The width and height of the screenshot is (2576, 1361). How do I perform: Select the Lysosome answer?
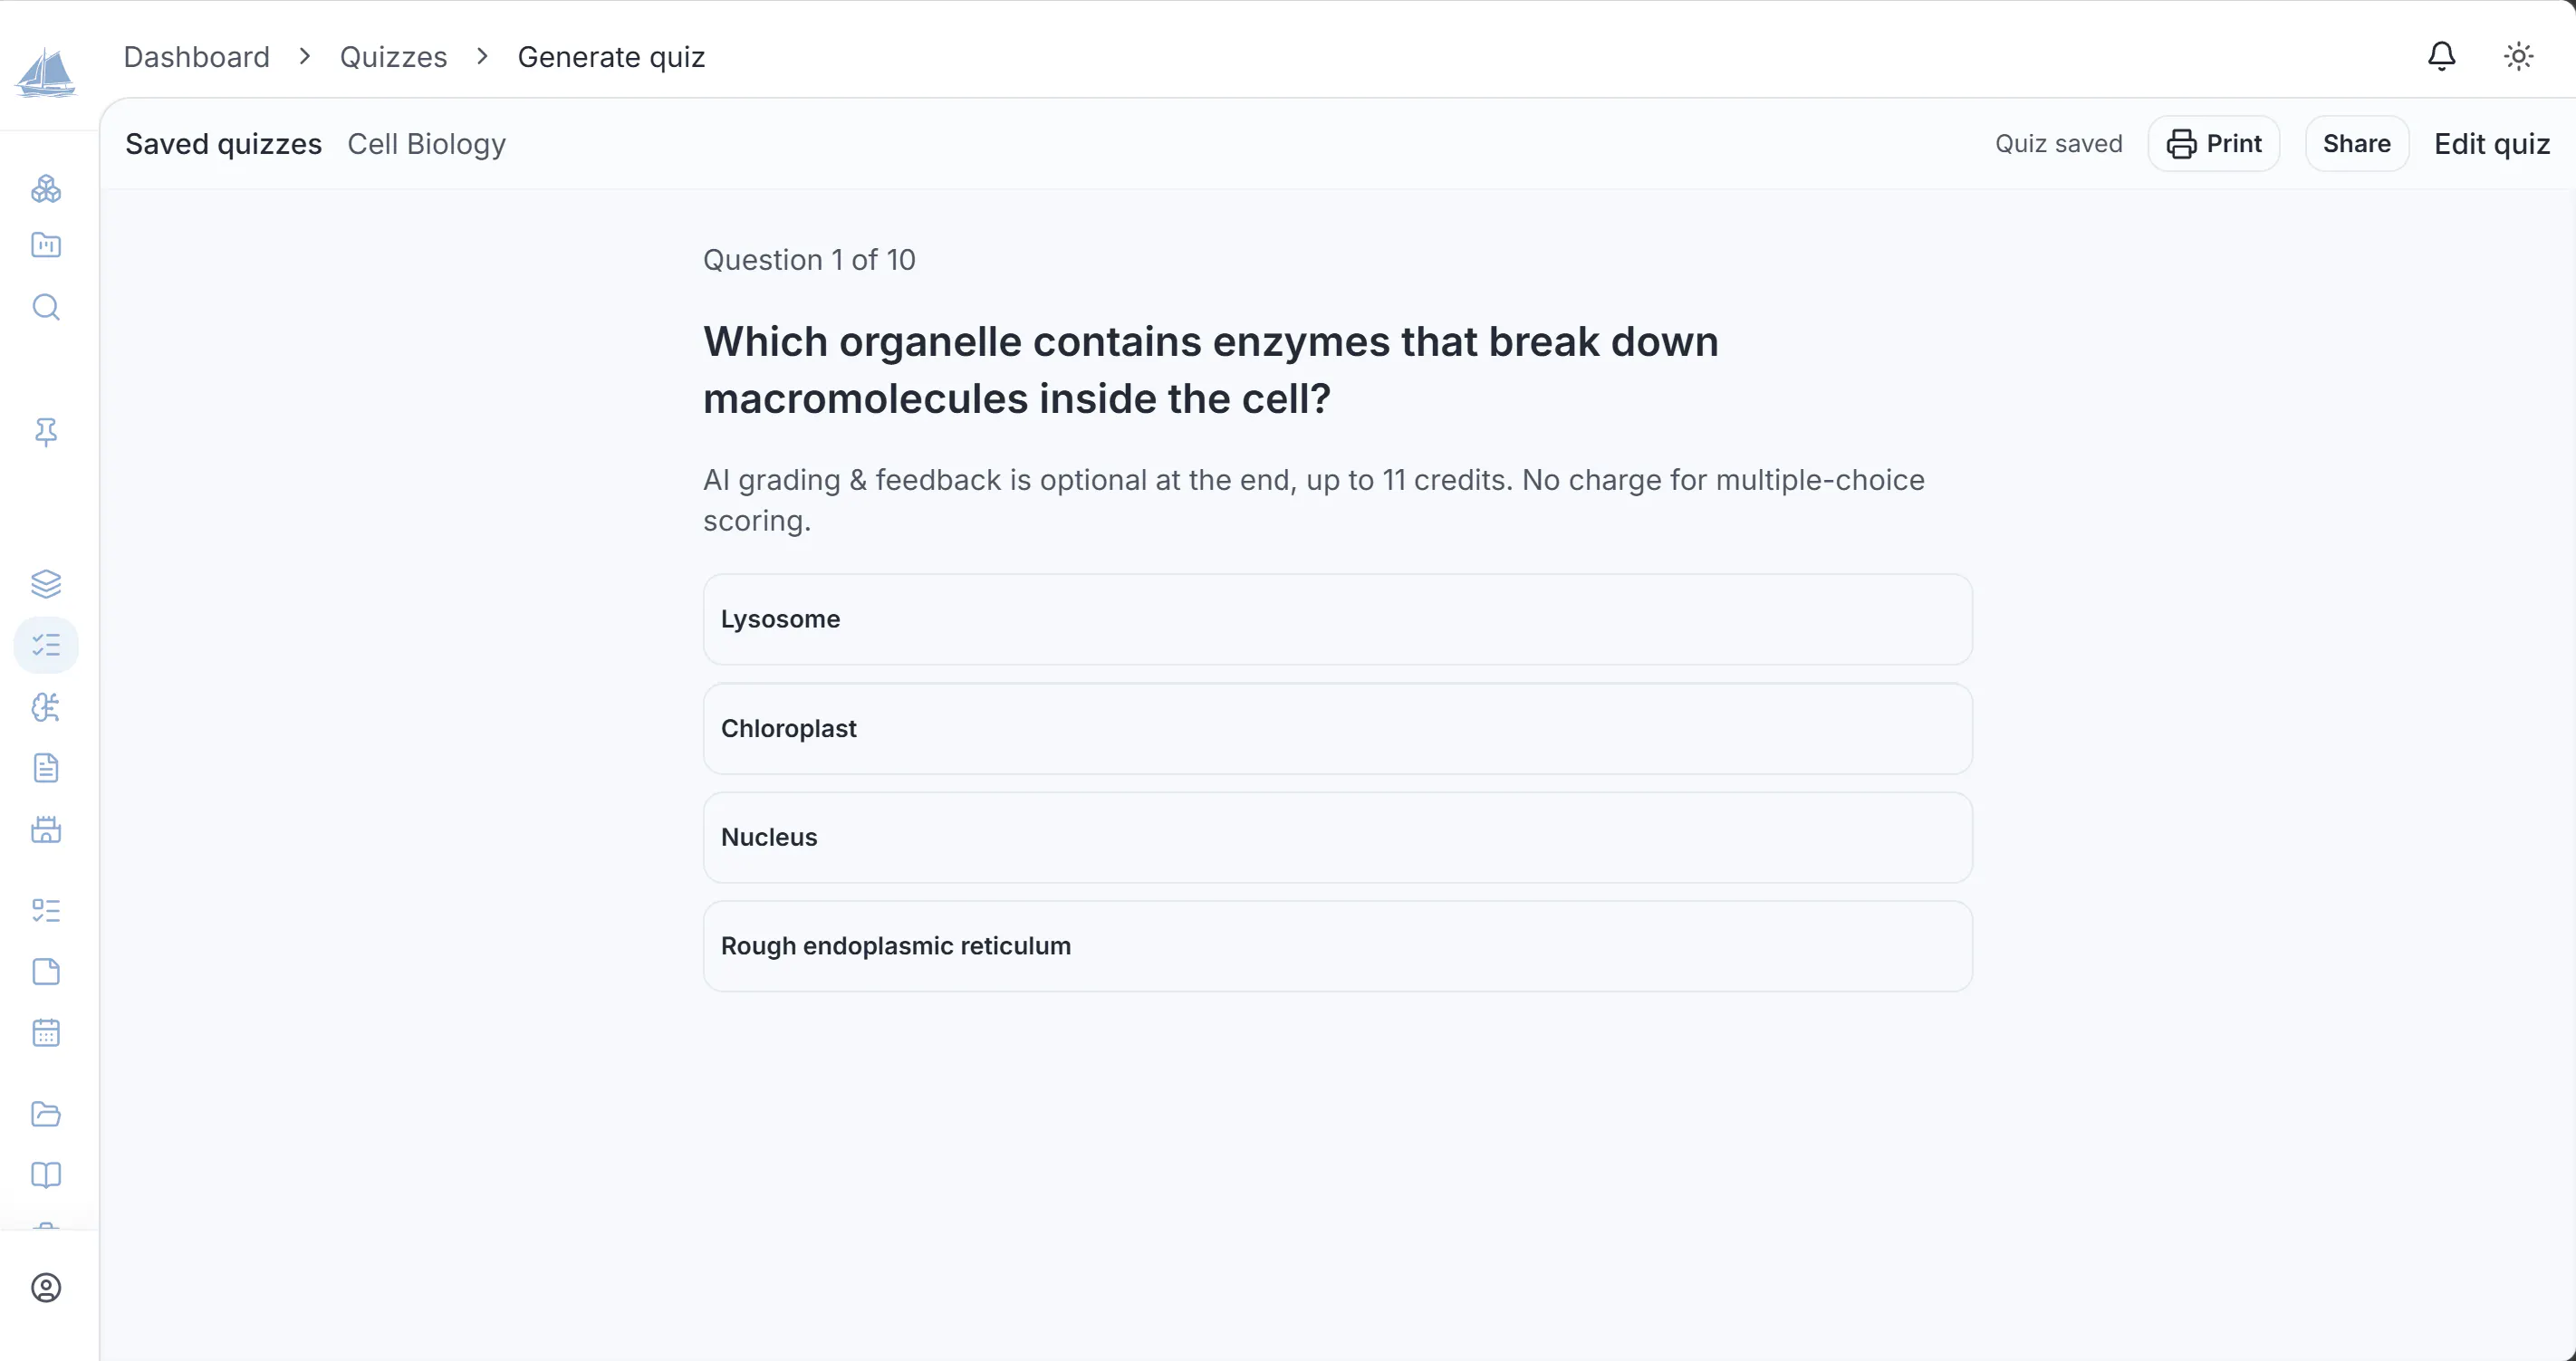1337,619
